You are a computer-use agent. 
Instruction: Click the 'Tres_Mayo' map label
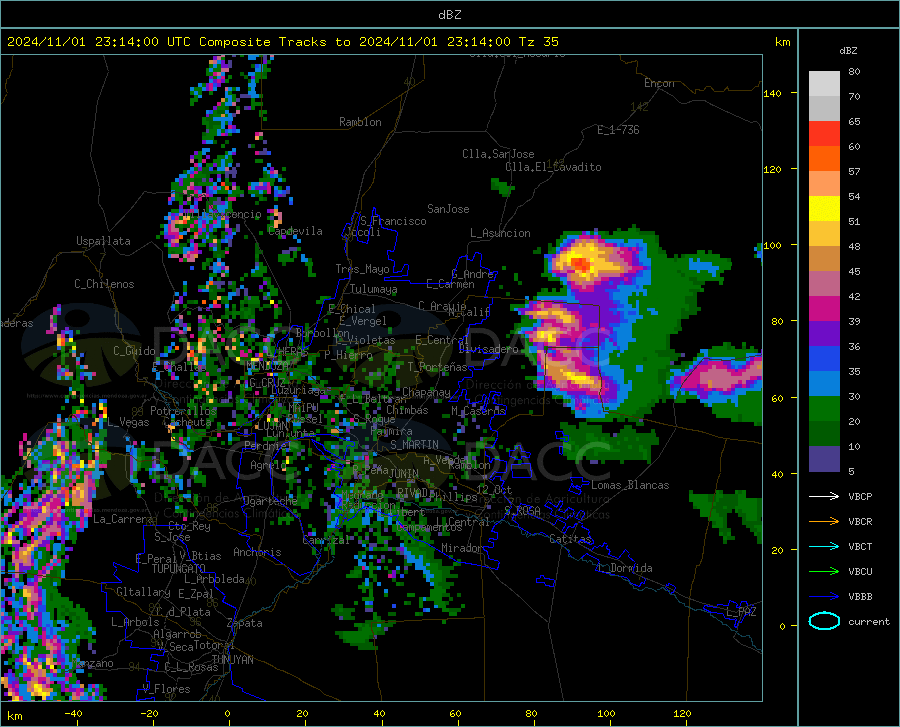(x=362, y=269)
